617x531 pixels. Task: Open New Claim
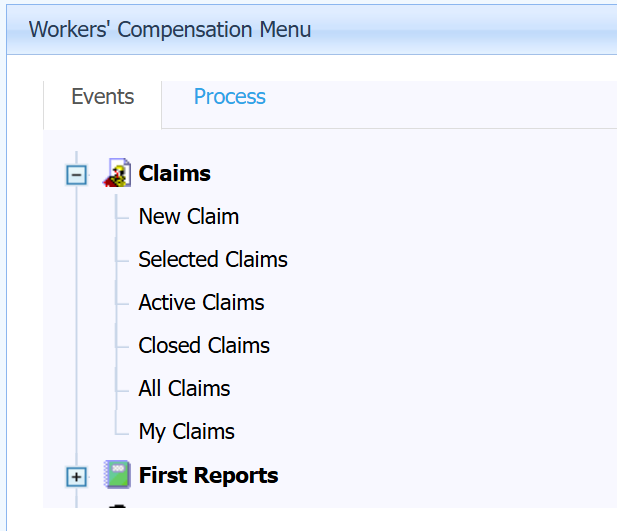pyautogui.click(x=188, y=216)
